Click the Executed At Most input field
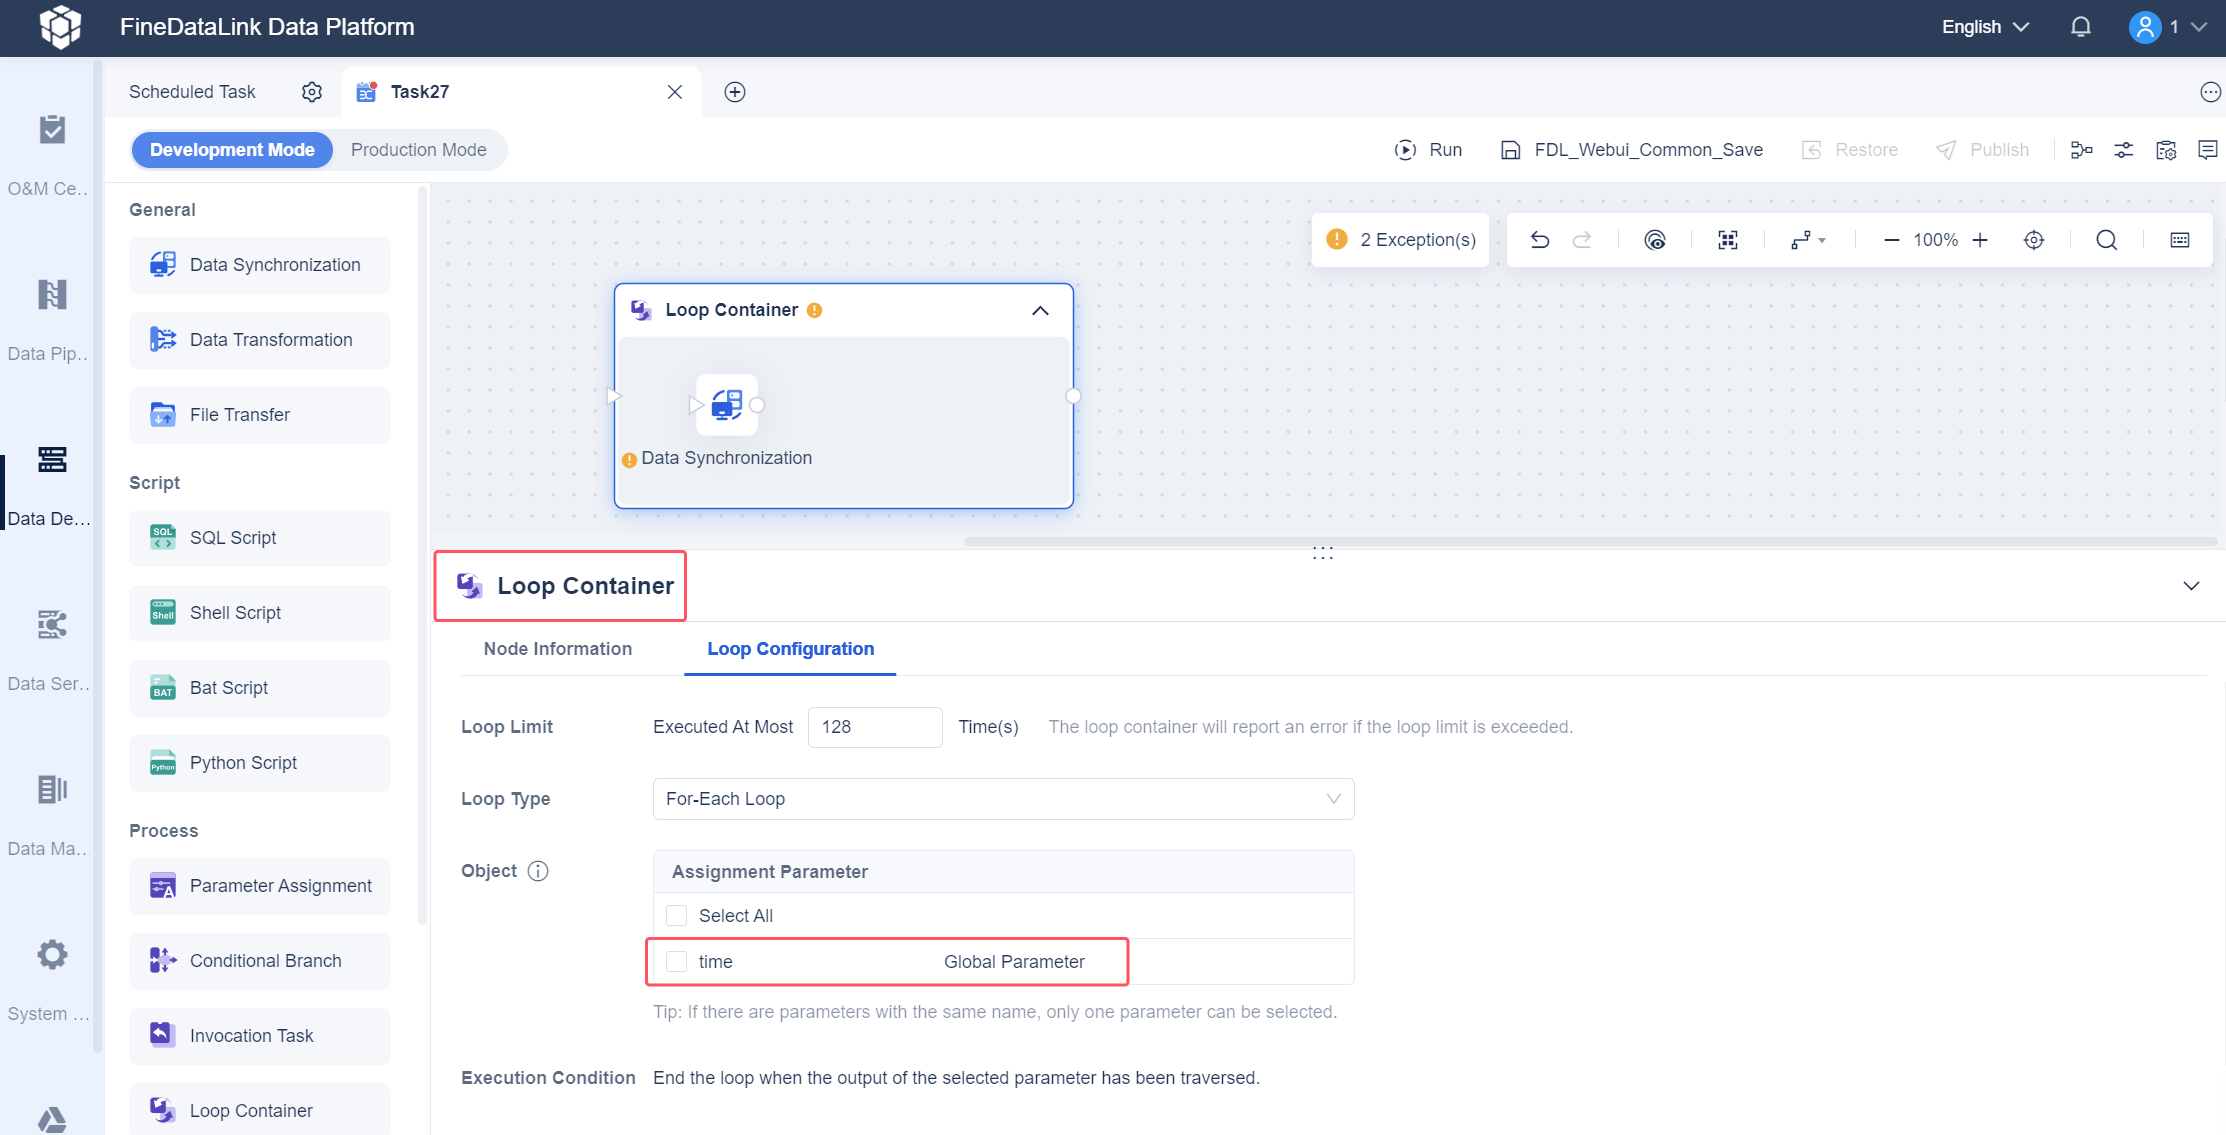 click(x=874, y=727)
